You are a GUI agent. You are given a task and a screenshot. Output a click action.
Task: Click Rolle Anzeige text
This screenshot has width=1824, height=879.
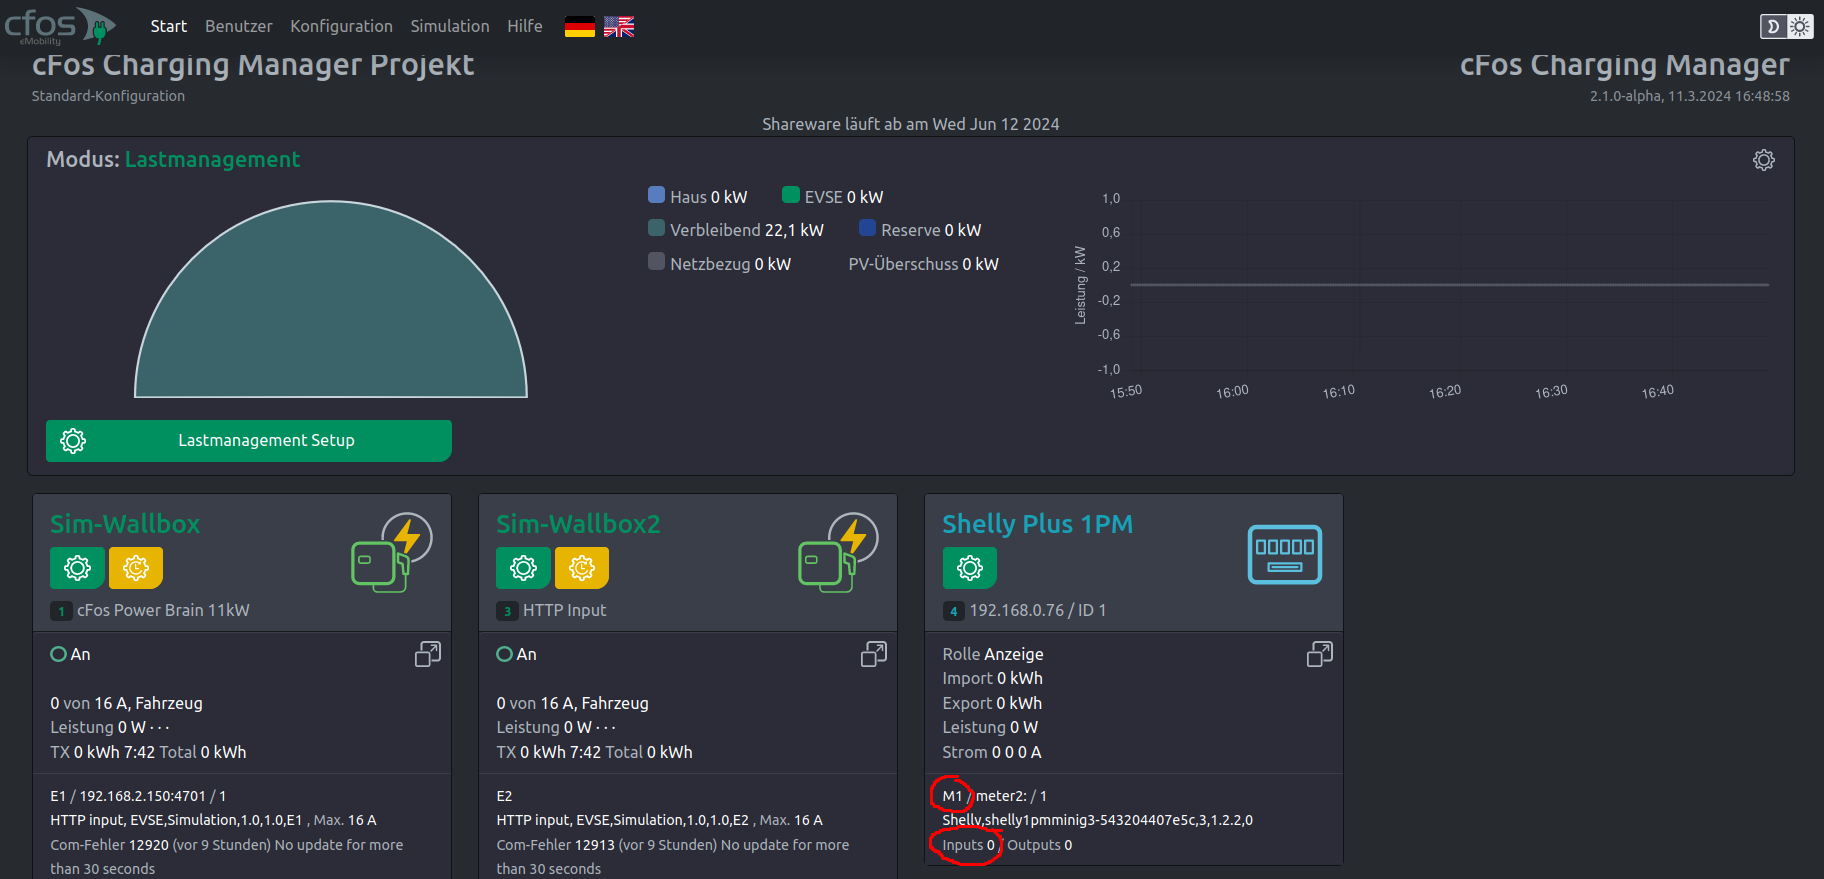(x=993, y=654)
